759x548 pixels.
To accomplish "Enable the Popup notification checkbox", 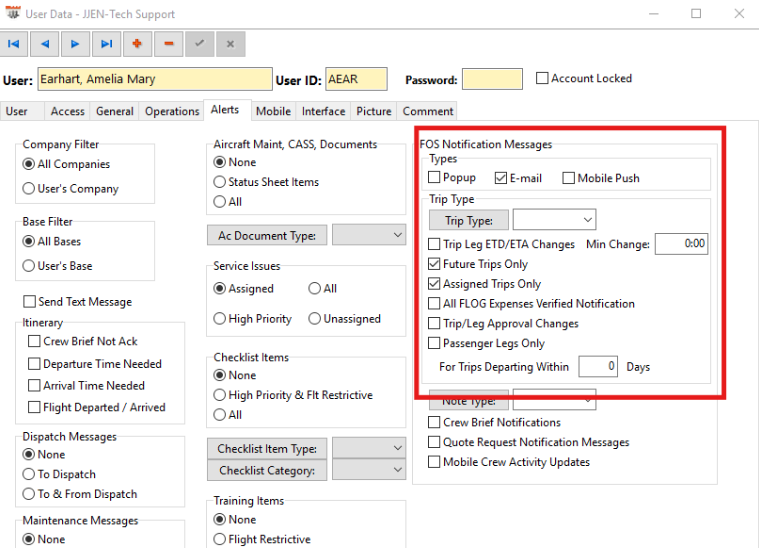I will point(435,178).
